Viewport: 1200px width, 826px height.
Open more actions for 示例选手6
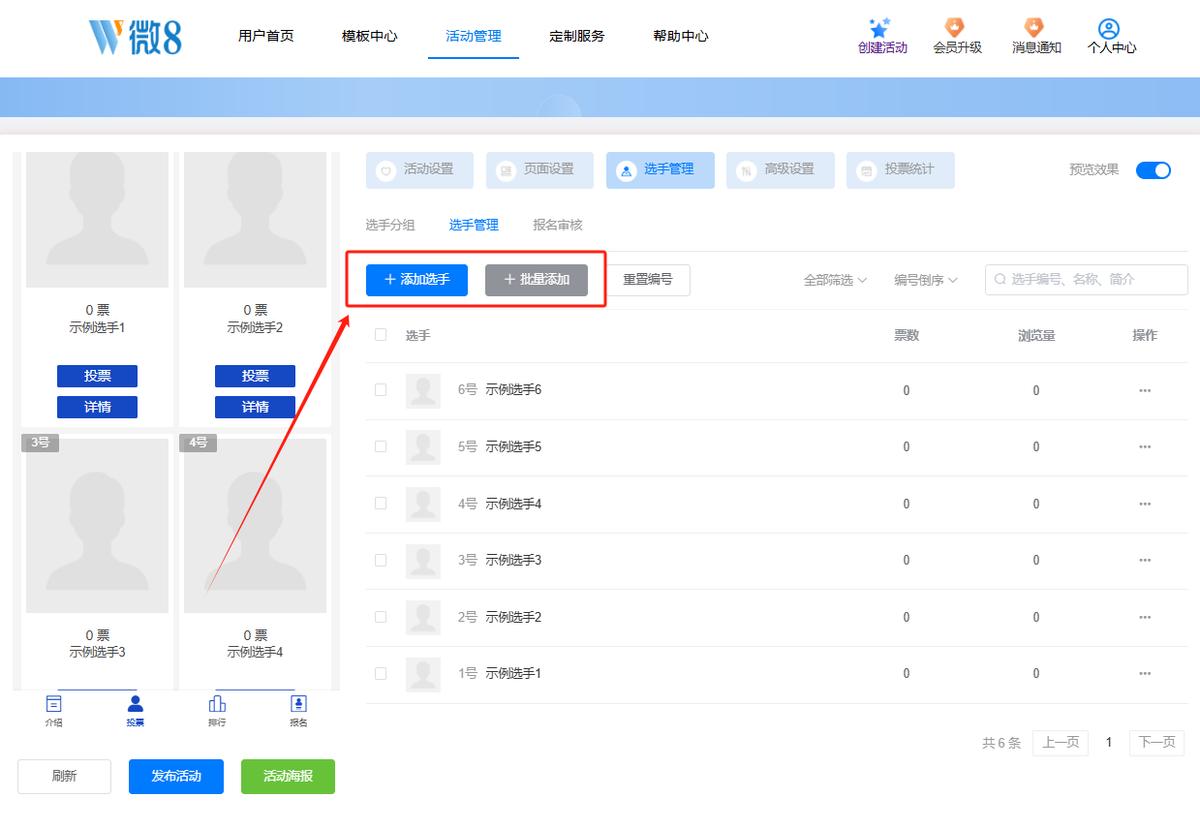point(1145,391)
